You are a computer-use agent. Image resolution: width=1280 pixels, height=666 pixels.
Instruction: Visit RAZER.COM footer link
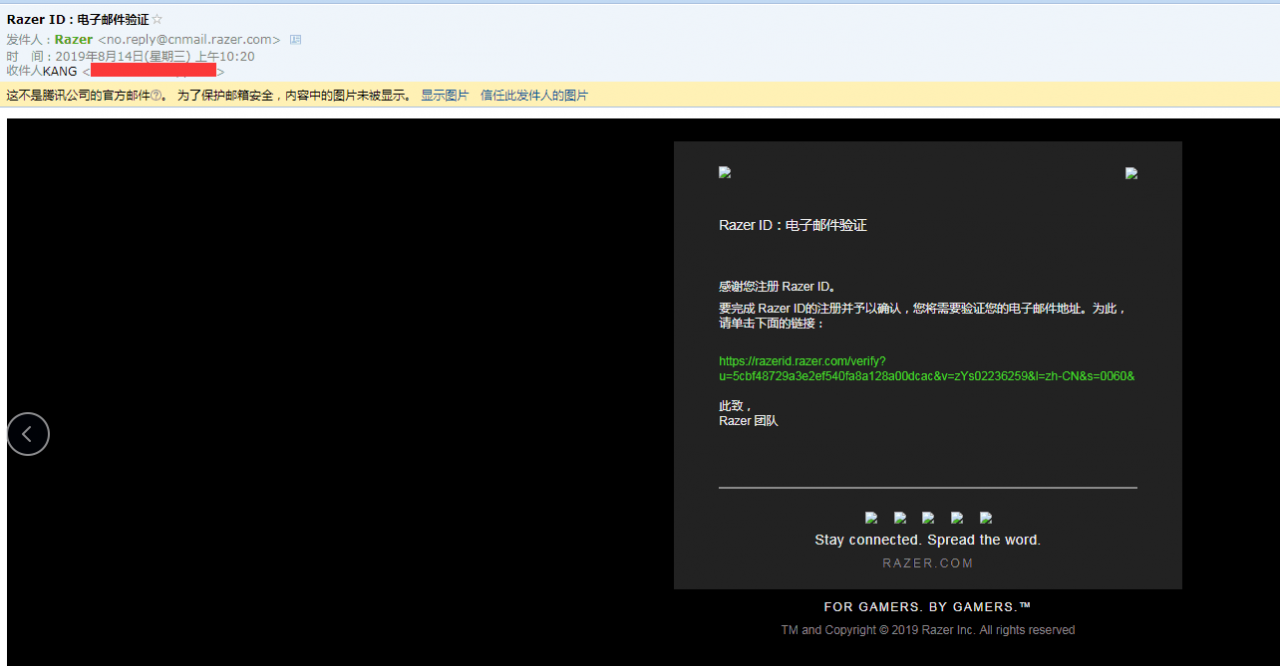pyautogui.click(x=927, y=563)
